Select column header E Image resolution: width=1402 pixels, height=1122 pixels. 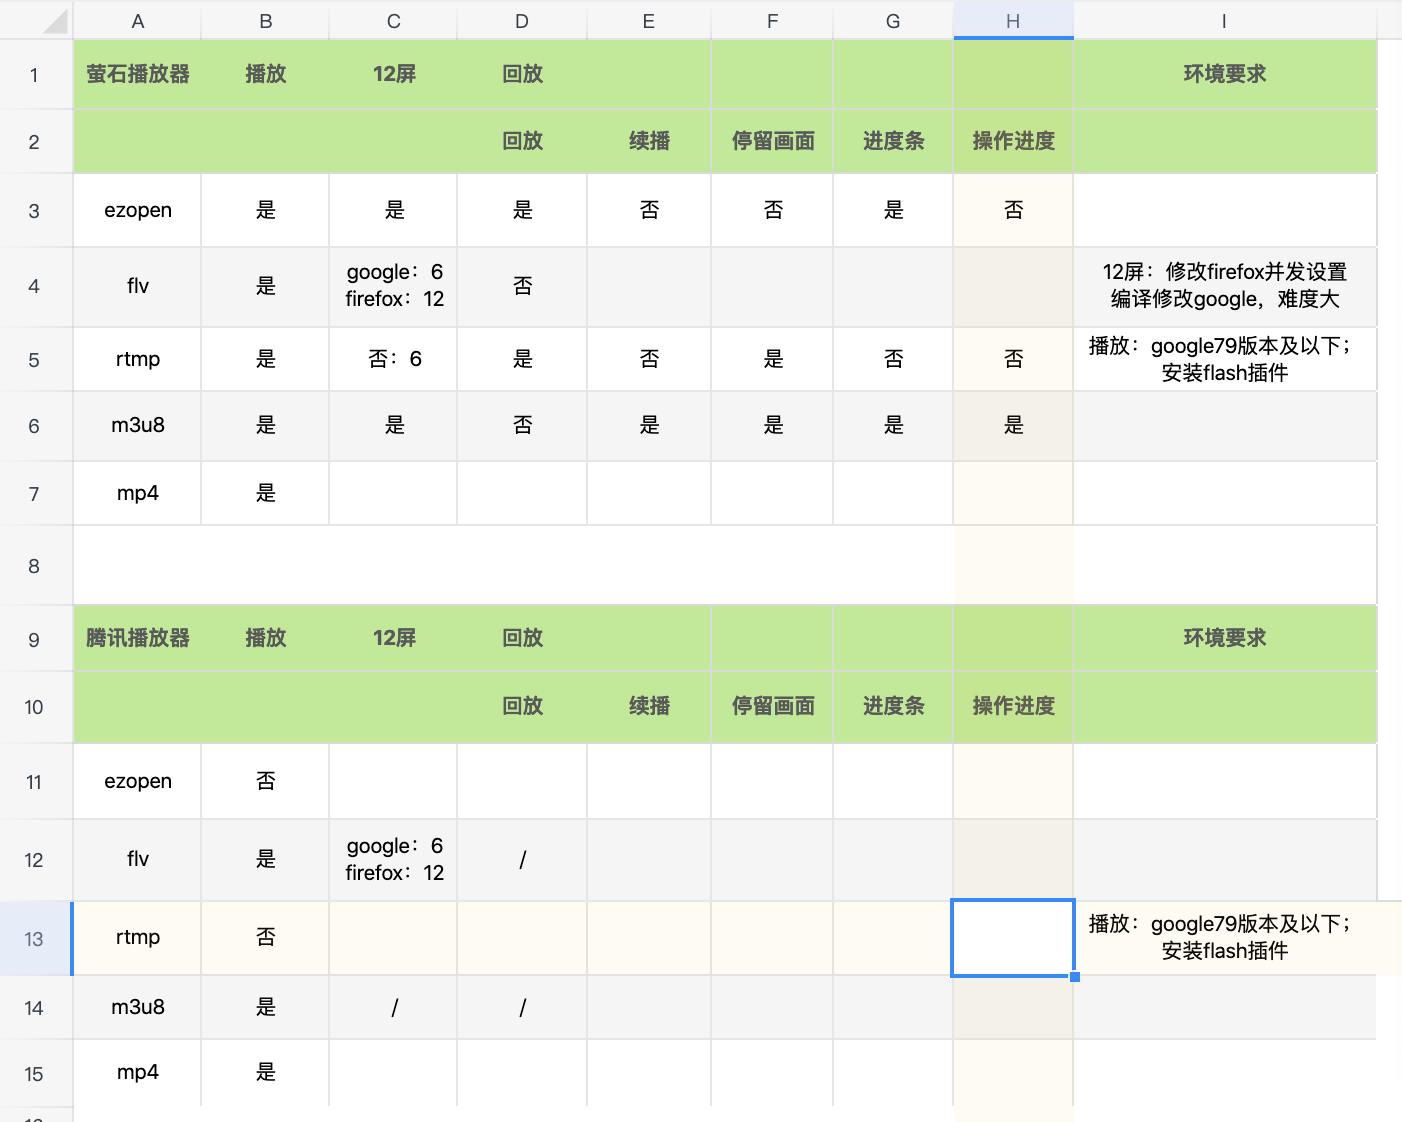[x=649, y=21]
